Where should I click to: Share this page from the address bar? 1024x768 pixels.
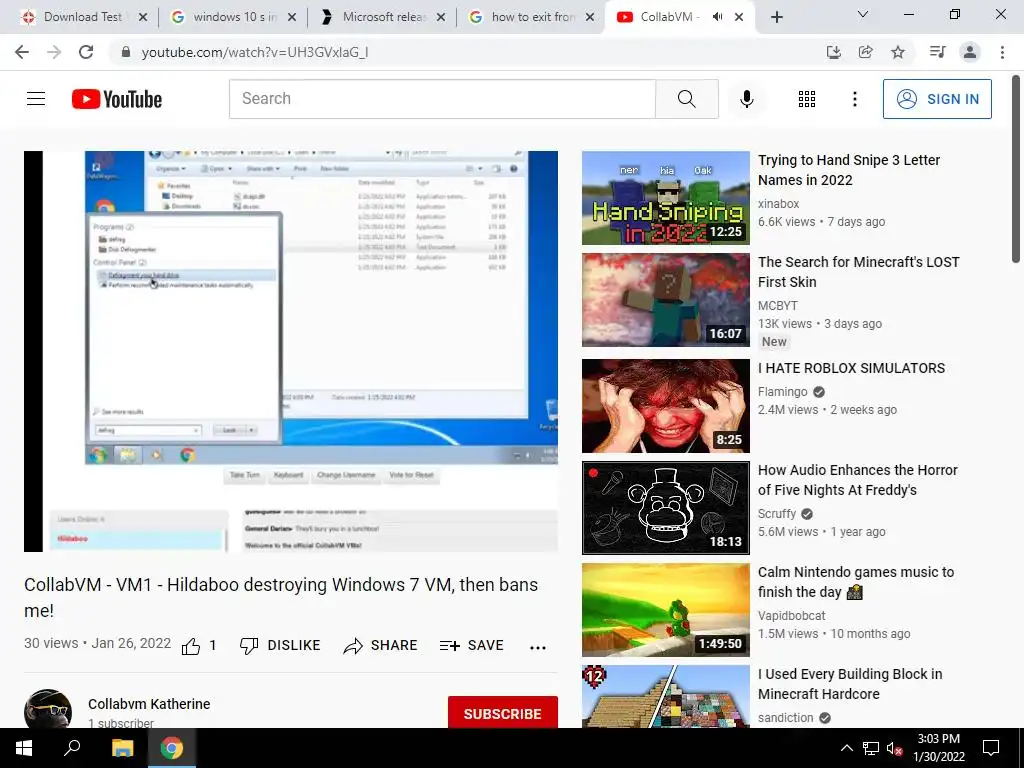point(866,52)
